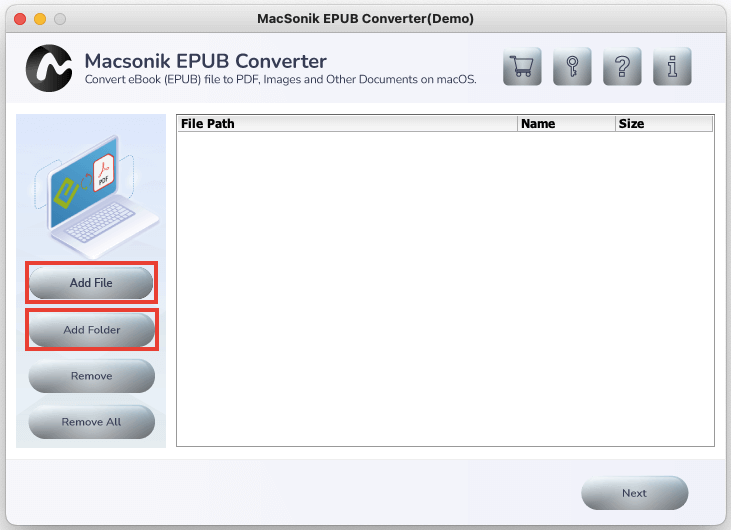Choose the Add Folder button
Image resolution: width=731 pixels, height=530 pixels.
(91, 330)
